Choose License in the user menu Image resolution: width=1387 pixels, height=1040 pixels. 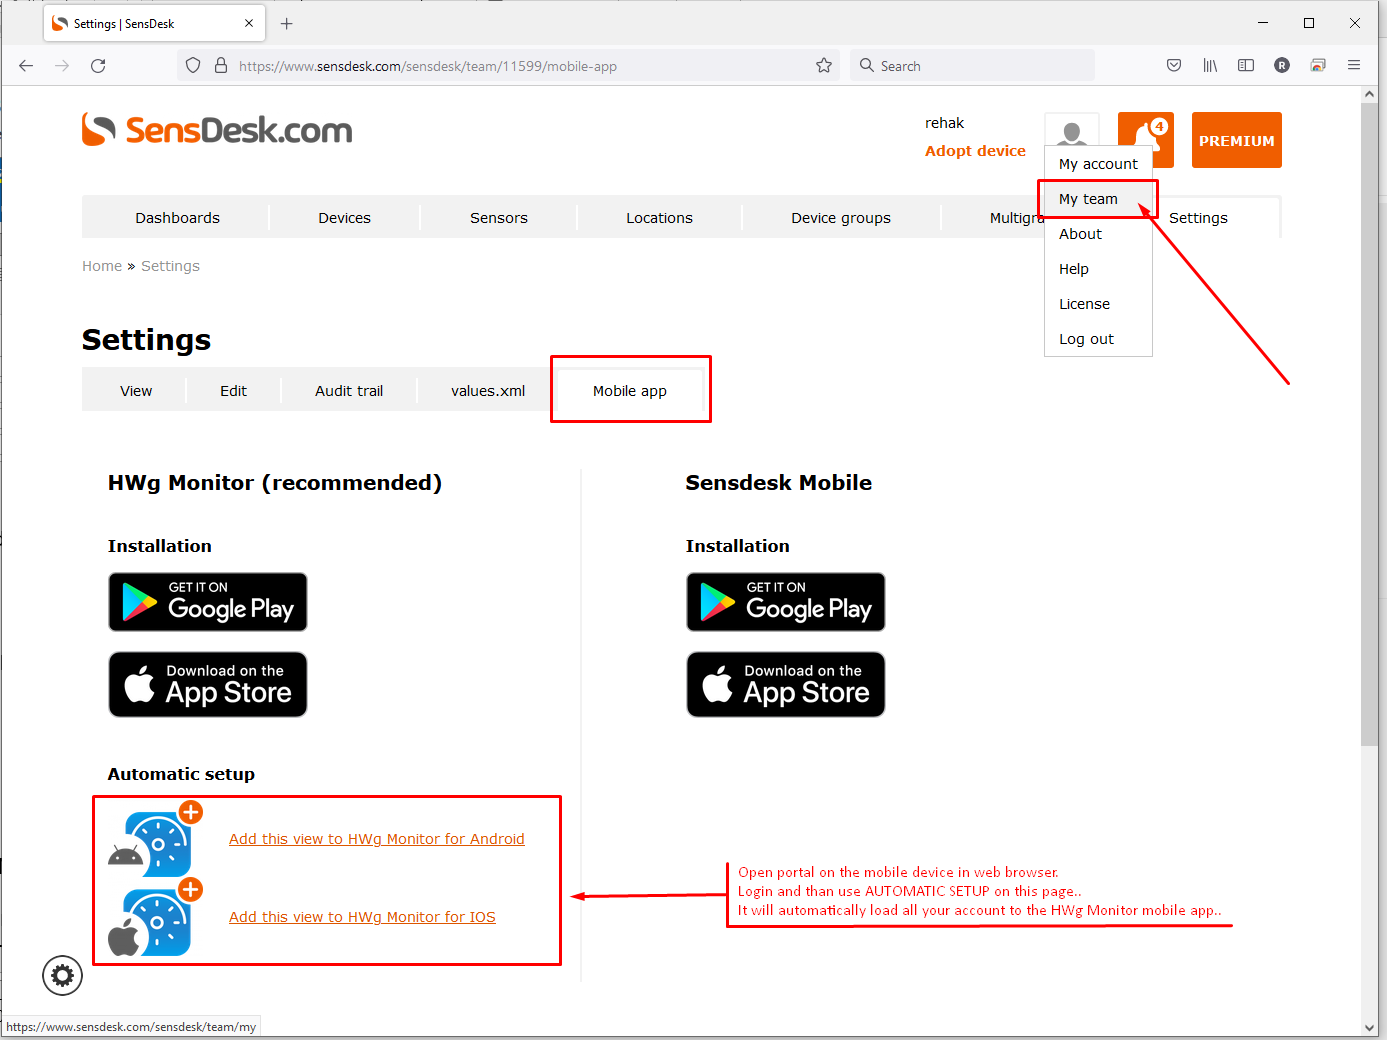(1098, 304)
